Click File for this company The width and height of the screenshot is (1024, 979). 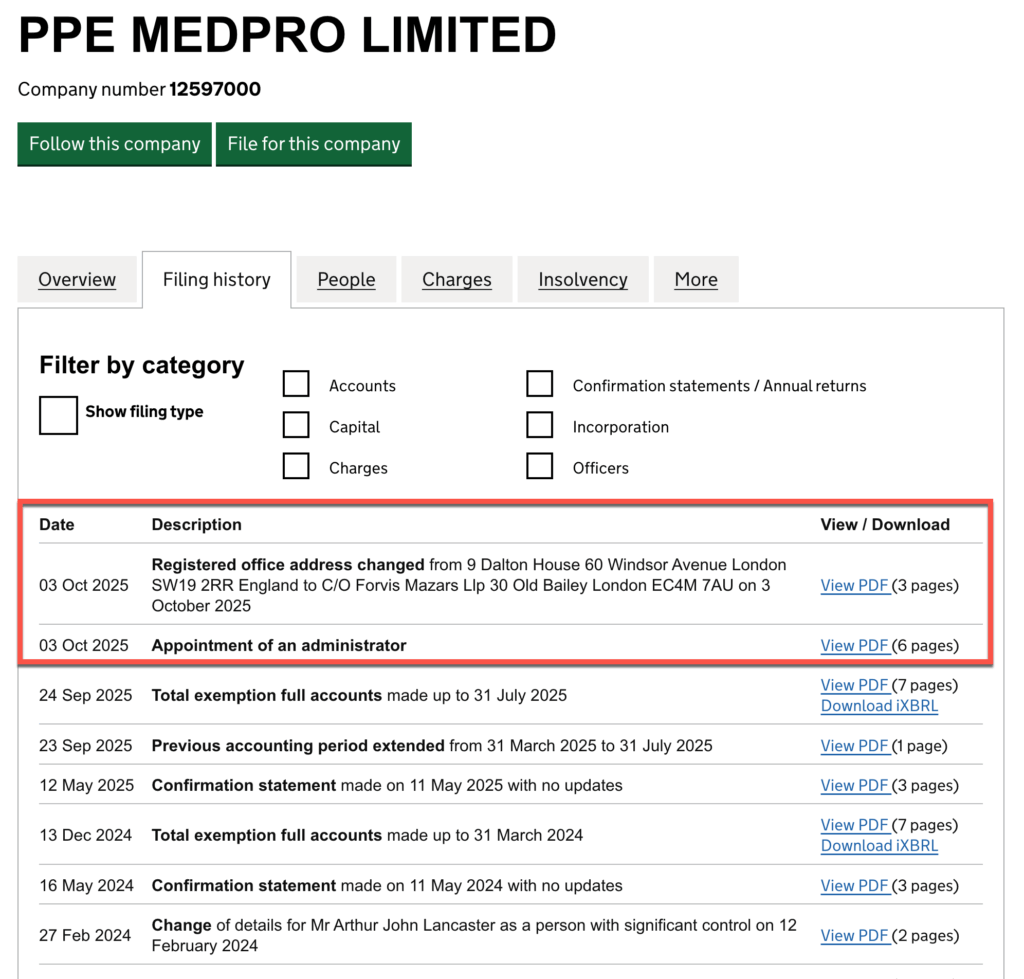pyautogui.click(x=314, y=144)
